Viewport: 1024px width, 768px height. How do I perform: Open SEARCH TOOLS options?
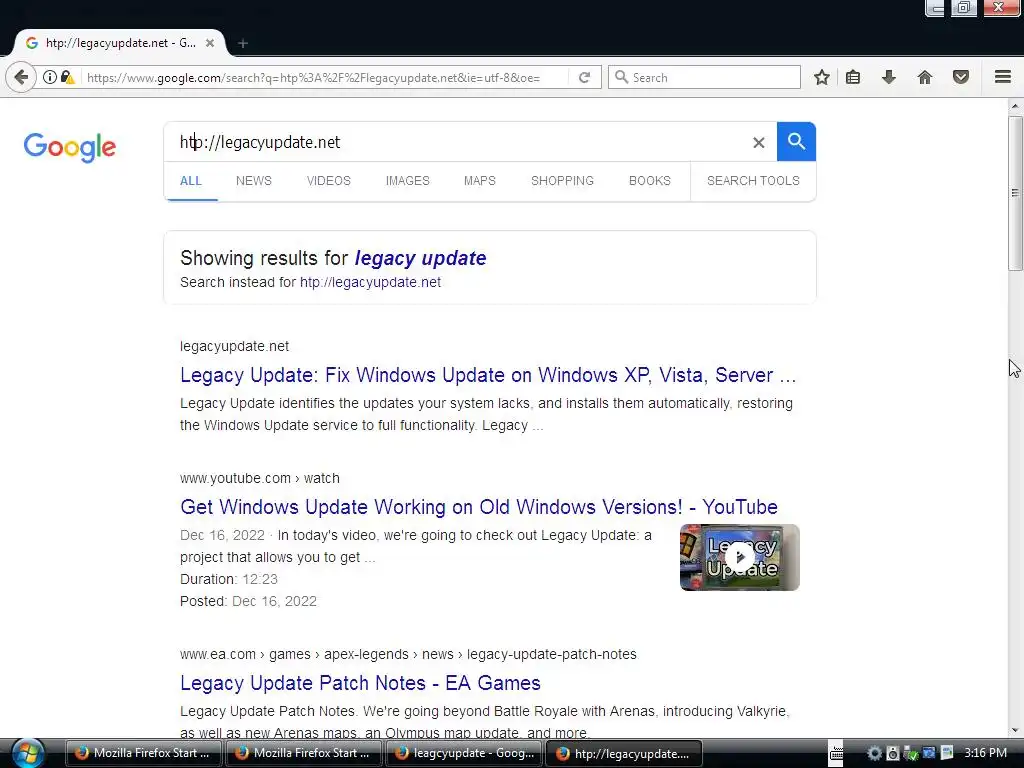753,181
